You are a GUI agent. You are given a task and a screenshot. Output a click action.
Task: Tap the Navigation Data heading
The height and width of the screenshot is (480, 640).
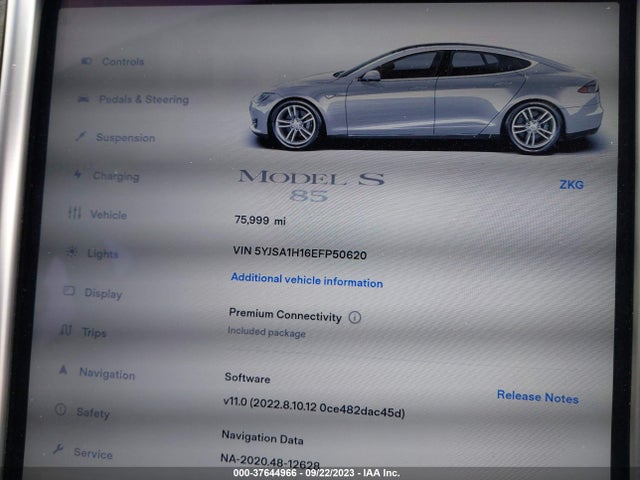(262, 438)
